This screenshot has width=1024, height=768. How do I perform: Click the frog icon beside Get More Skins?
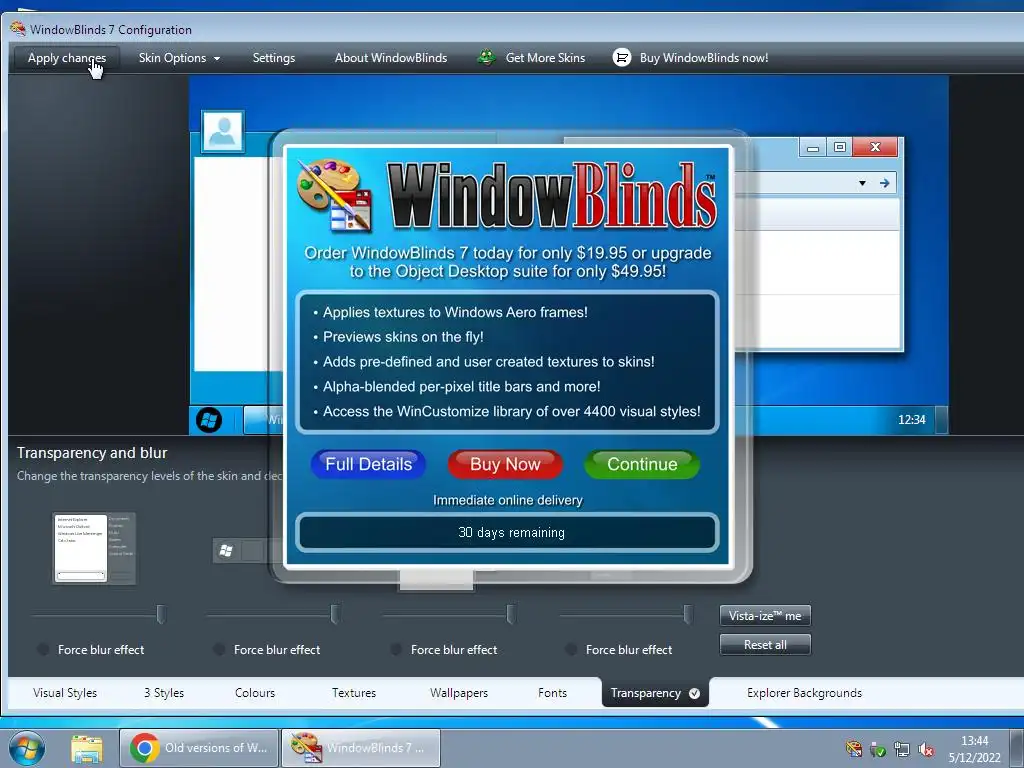click(486, 57)
